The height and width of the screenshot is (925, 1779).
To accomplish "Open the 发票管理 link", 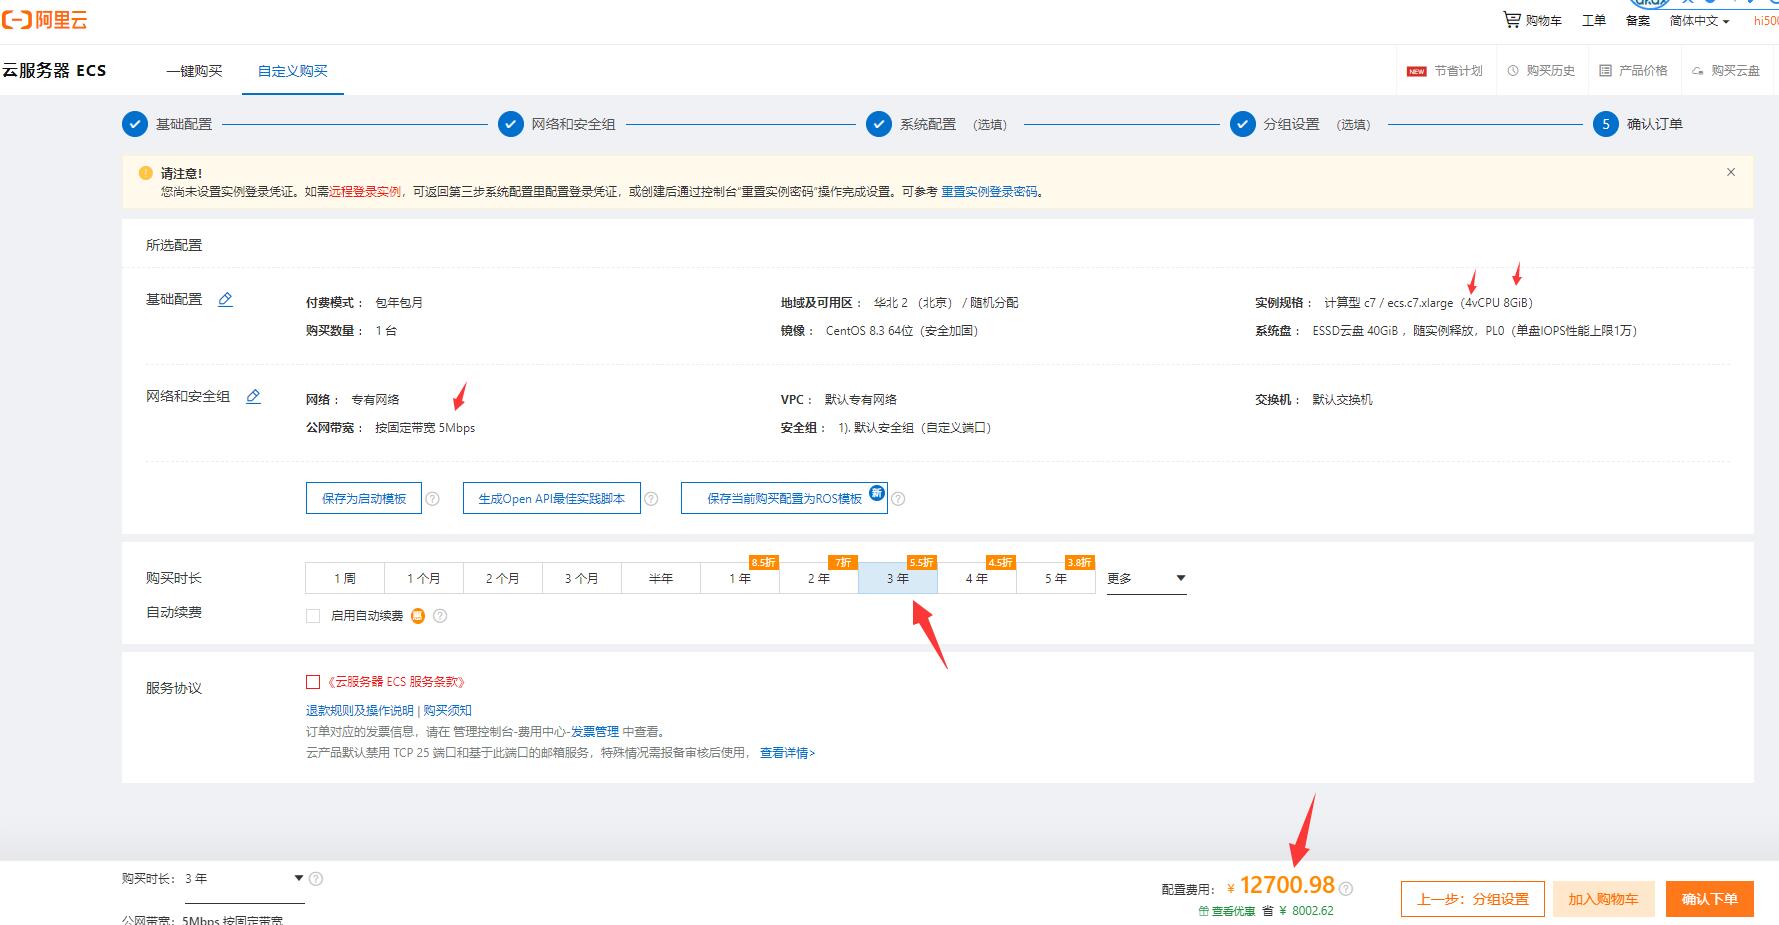I will point(595,732).
